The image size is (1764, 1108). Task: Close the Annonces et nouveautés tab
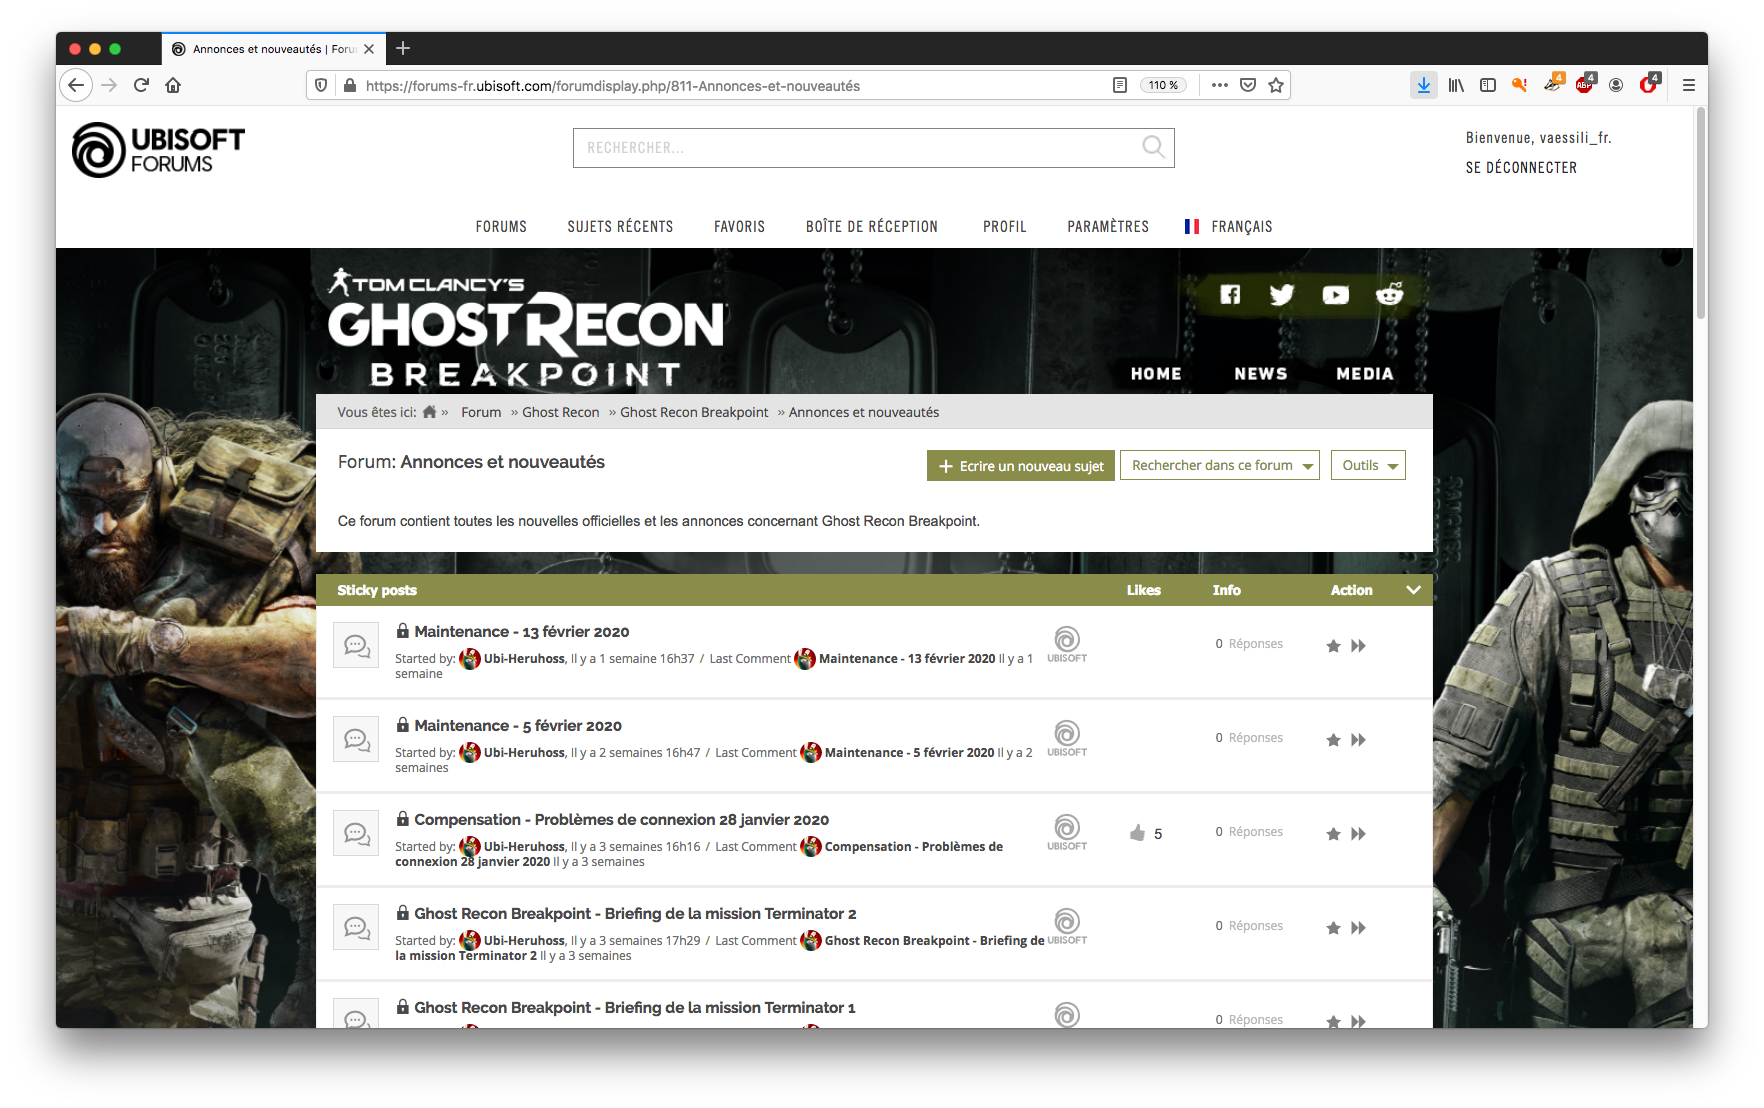point(369,48)
